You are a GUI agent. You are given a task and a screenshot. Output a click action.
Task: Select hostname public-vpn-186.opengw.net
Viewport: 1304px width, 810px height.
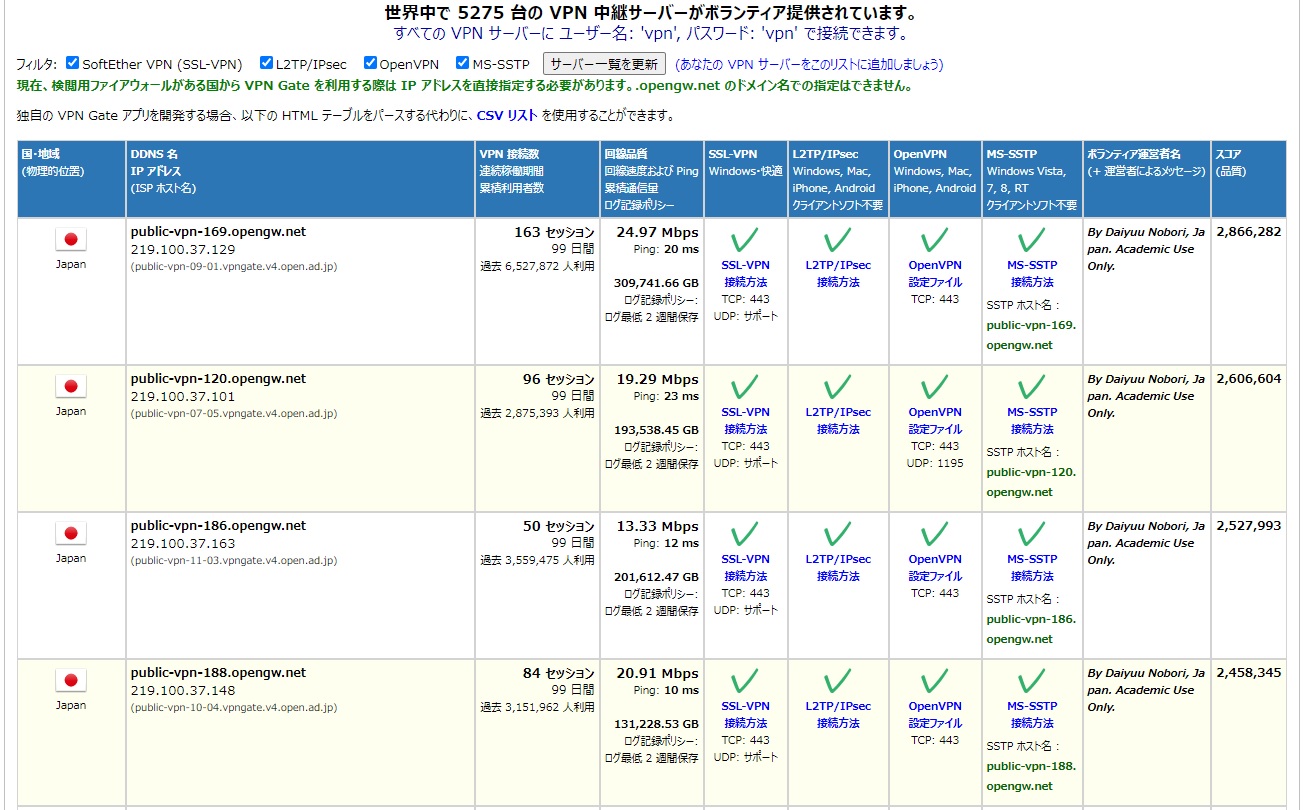(x=218, y=526)
